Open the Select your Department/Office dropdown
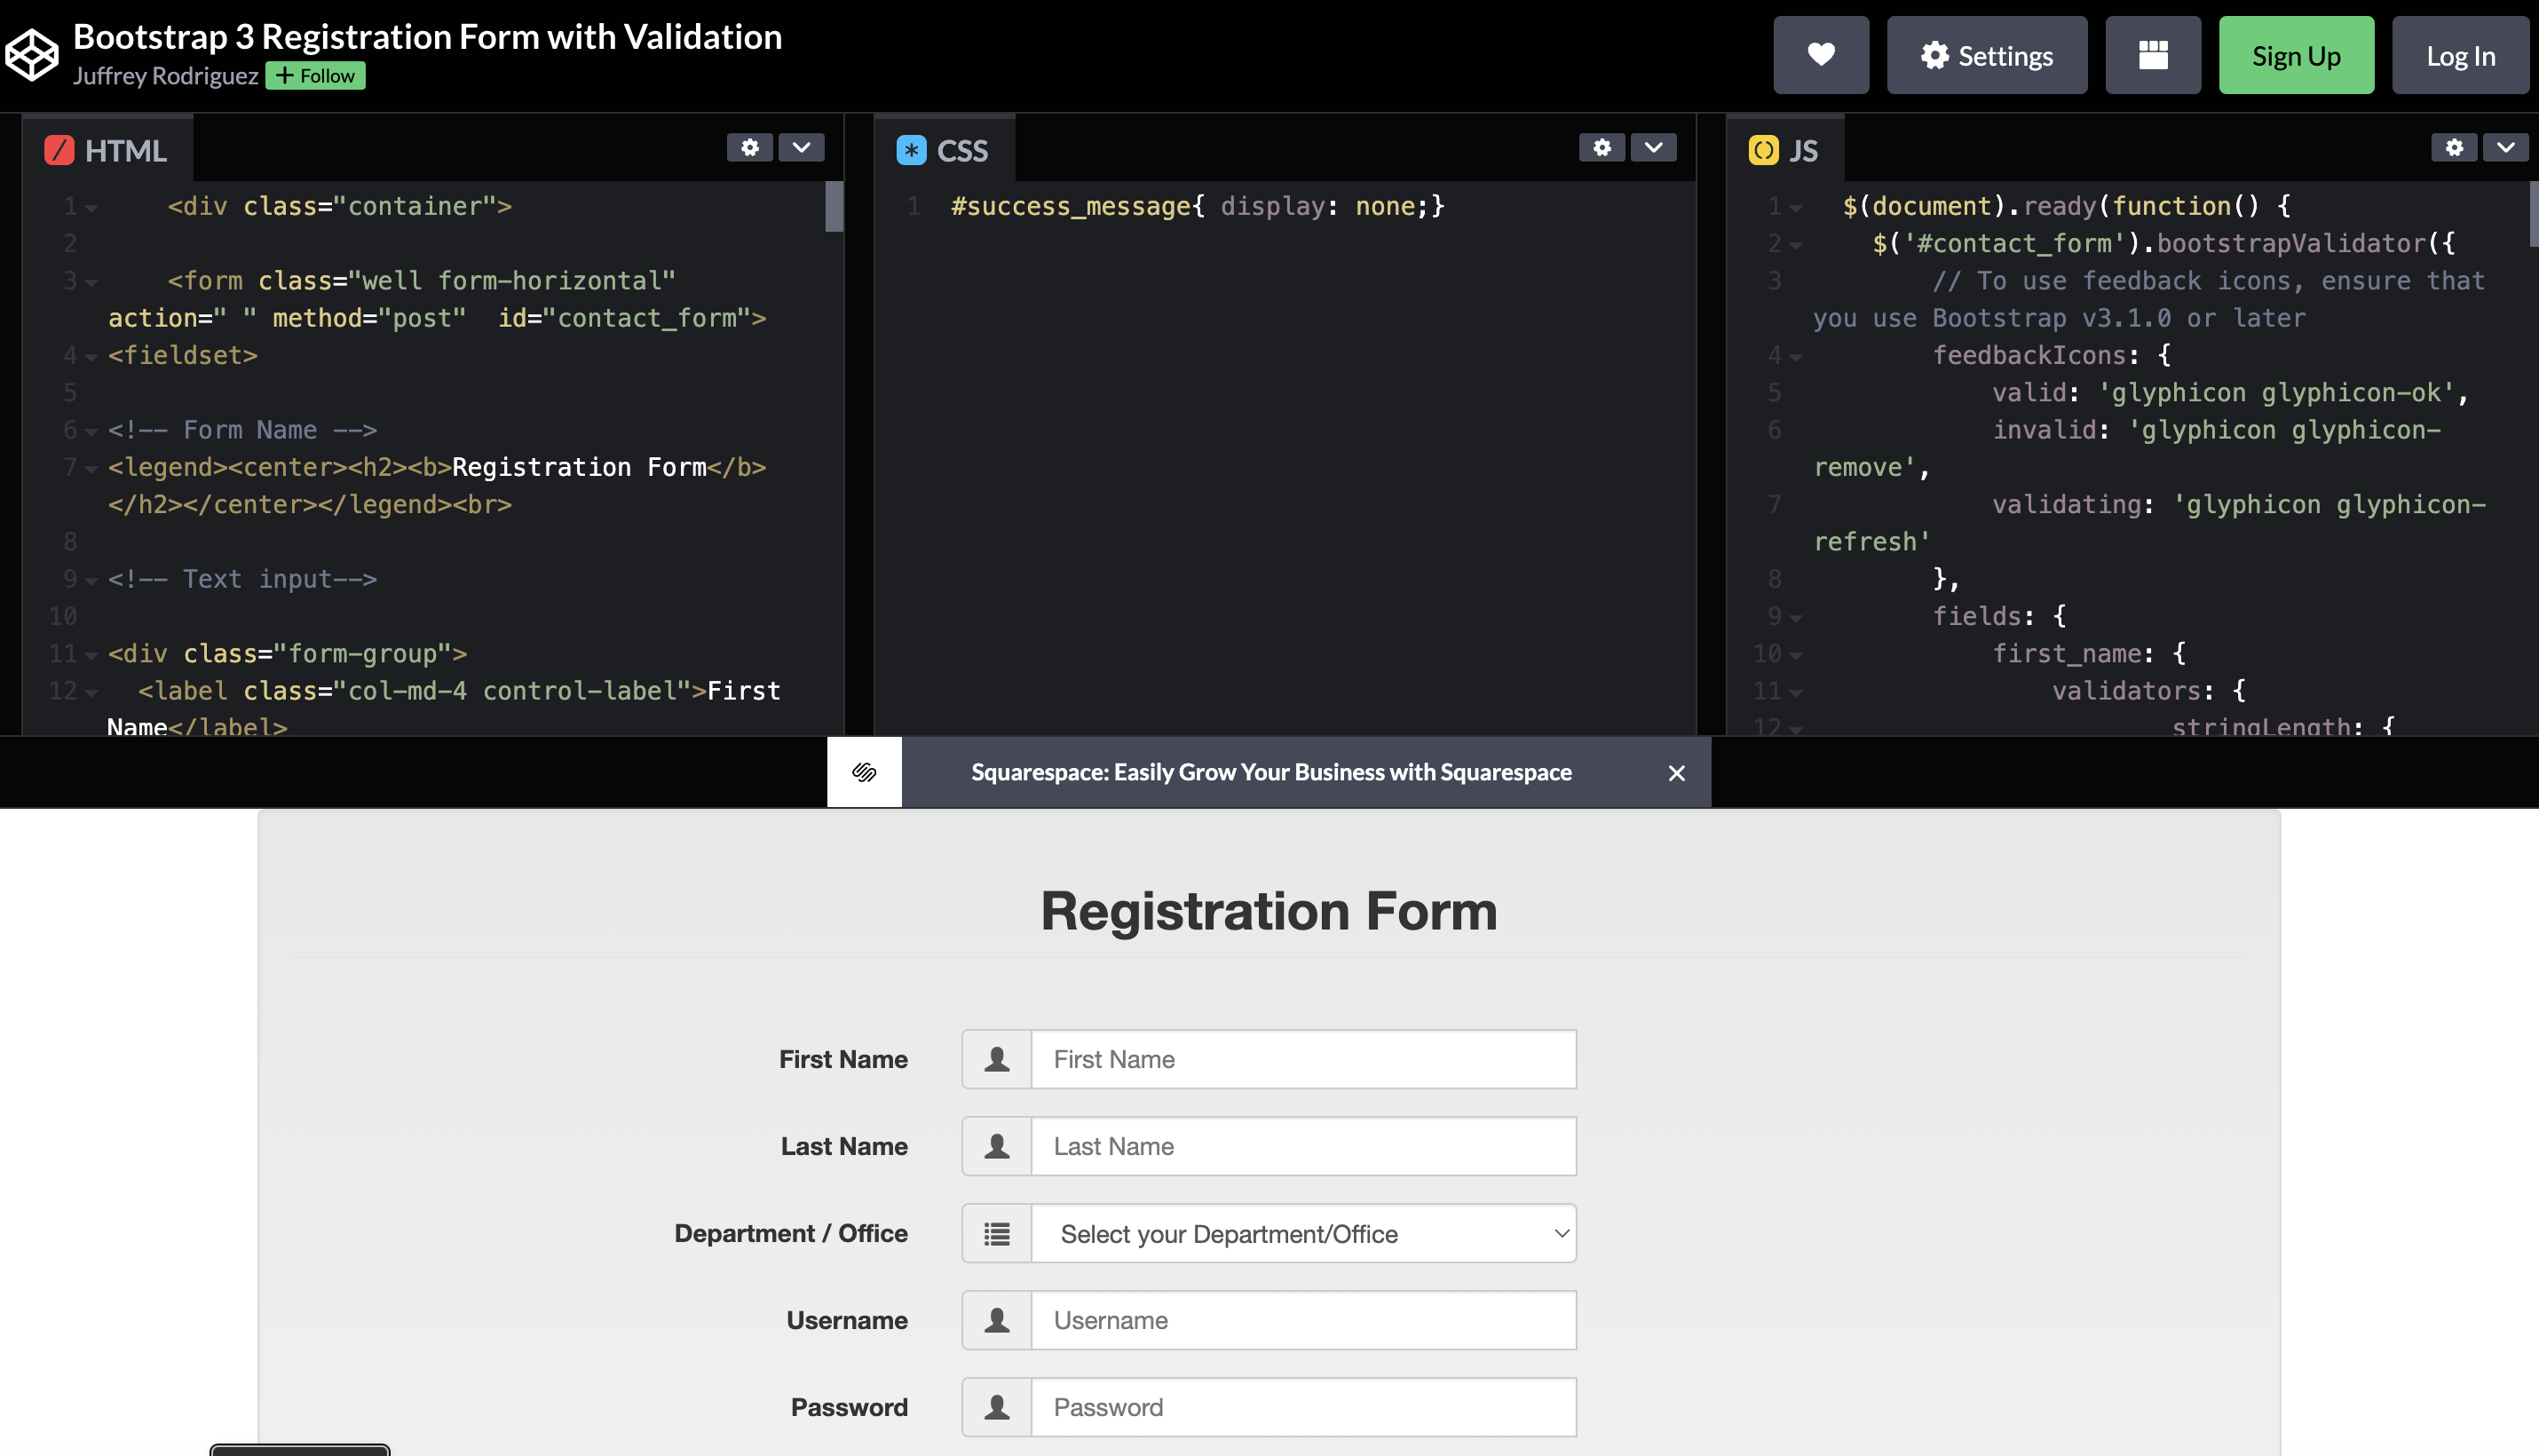Screen dimensions: 2539x1456 pyautogui.click(x=1303, y=1233)
